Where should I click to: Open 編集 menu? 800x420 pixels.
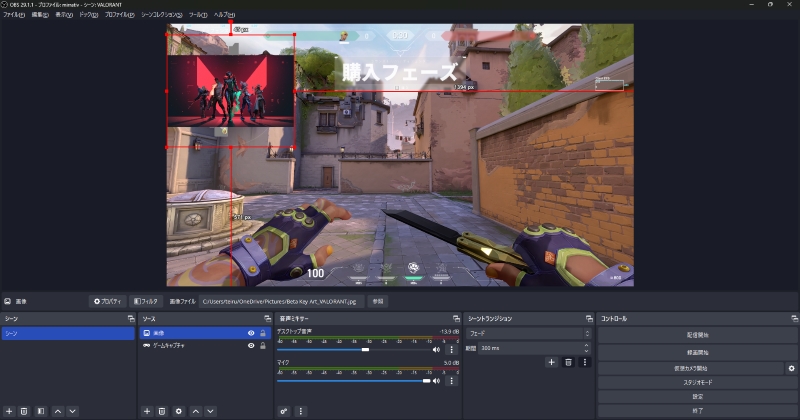click(x=40, y=15)
